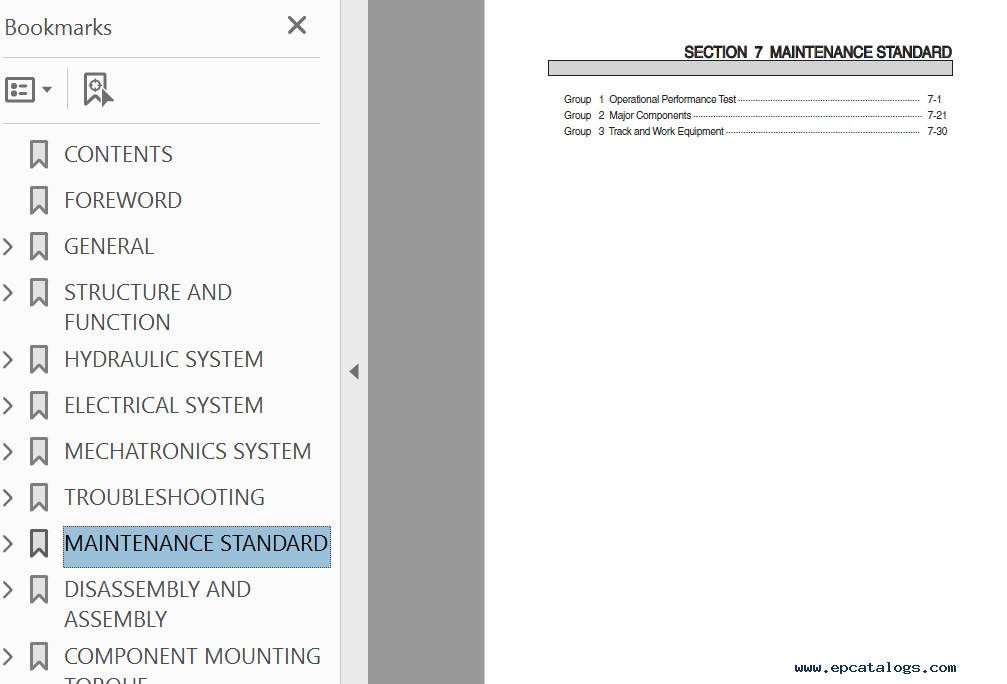Open DISASSEMBLY AND ASSEMBLY bookmark
The height and width of the screenshot is (684, 1007).
tap(157, 604)
